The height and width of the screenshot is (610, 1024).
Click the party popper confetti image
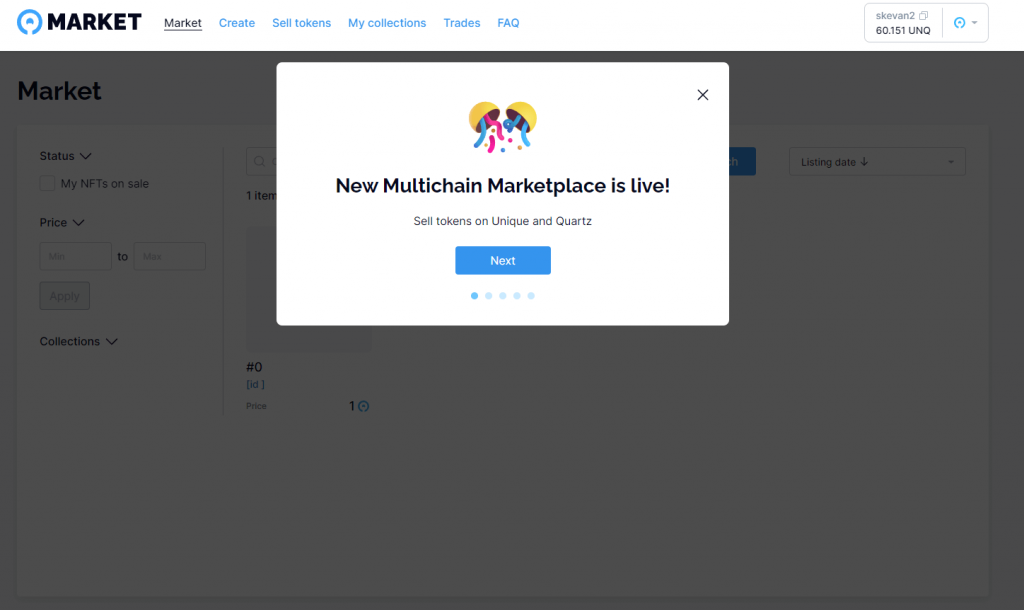(503, 127)
